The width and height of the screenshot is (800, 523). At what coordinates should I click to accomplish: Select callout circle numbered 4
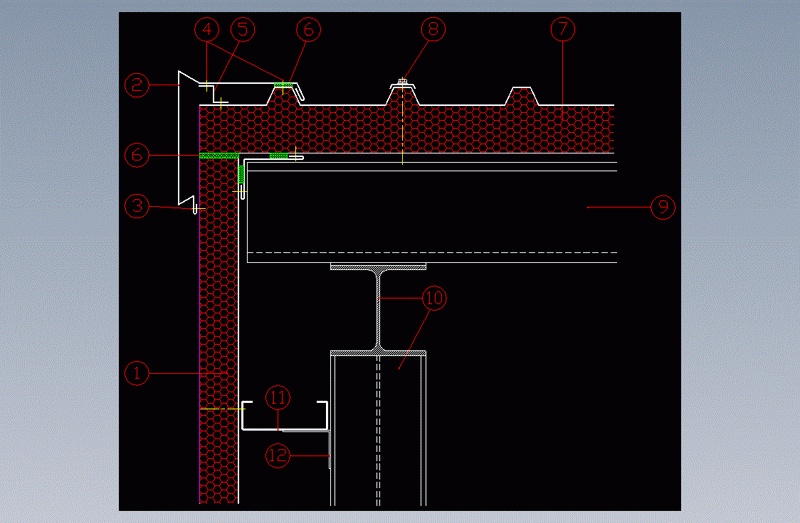208,29
